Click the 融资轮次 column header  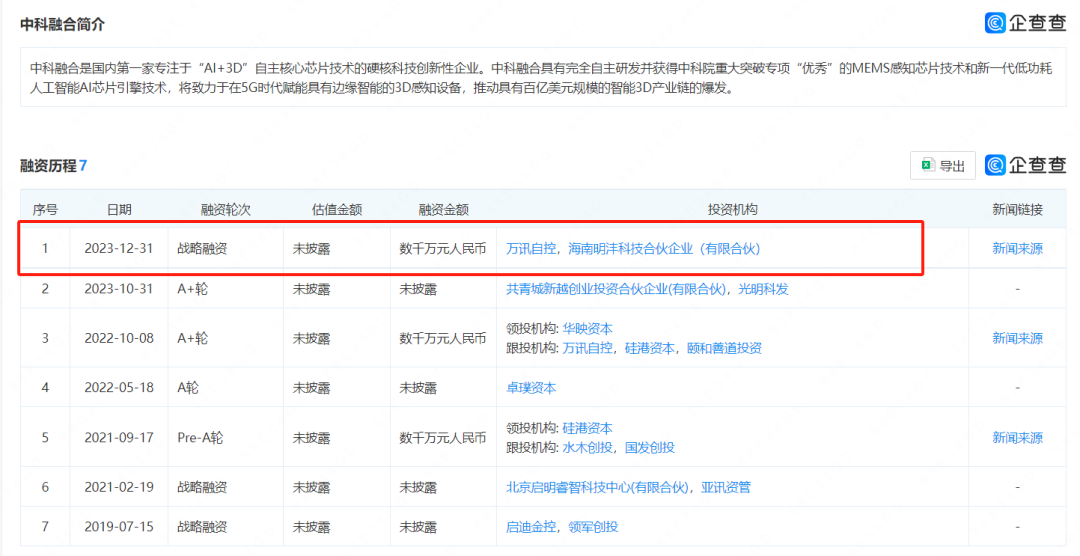(225, 210)
